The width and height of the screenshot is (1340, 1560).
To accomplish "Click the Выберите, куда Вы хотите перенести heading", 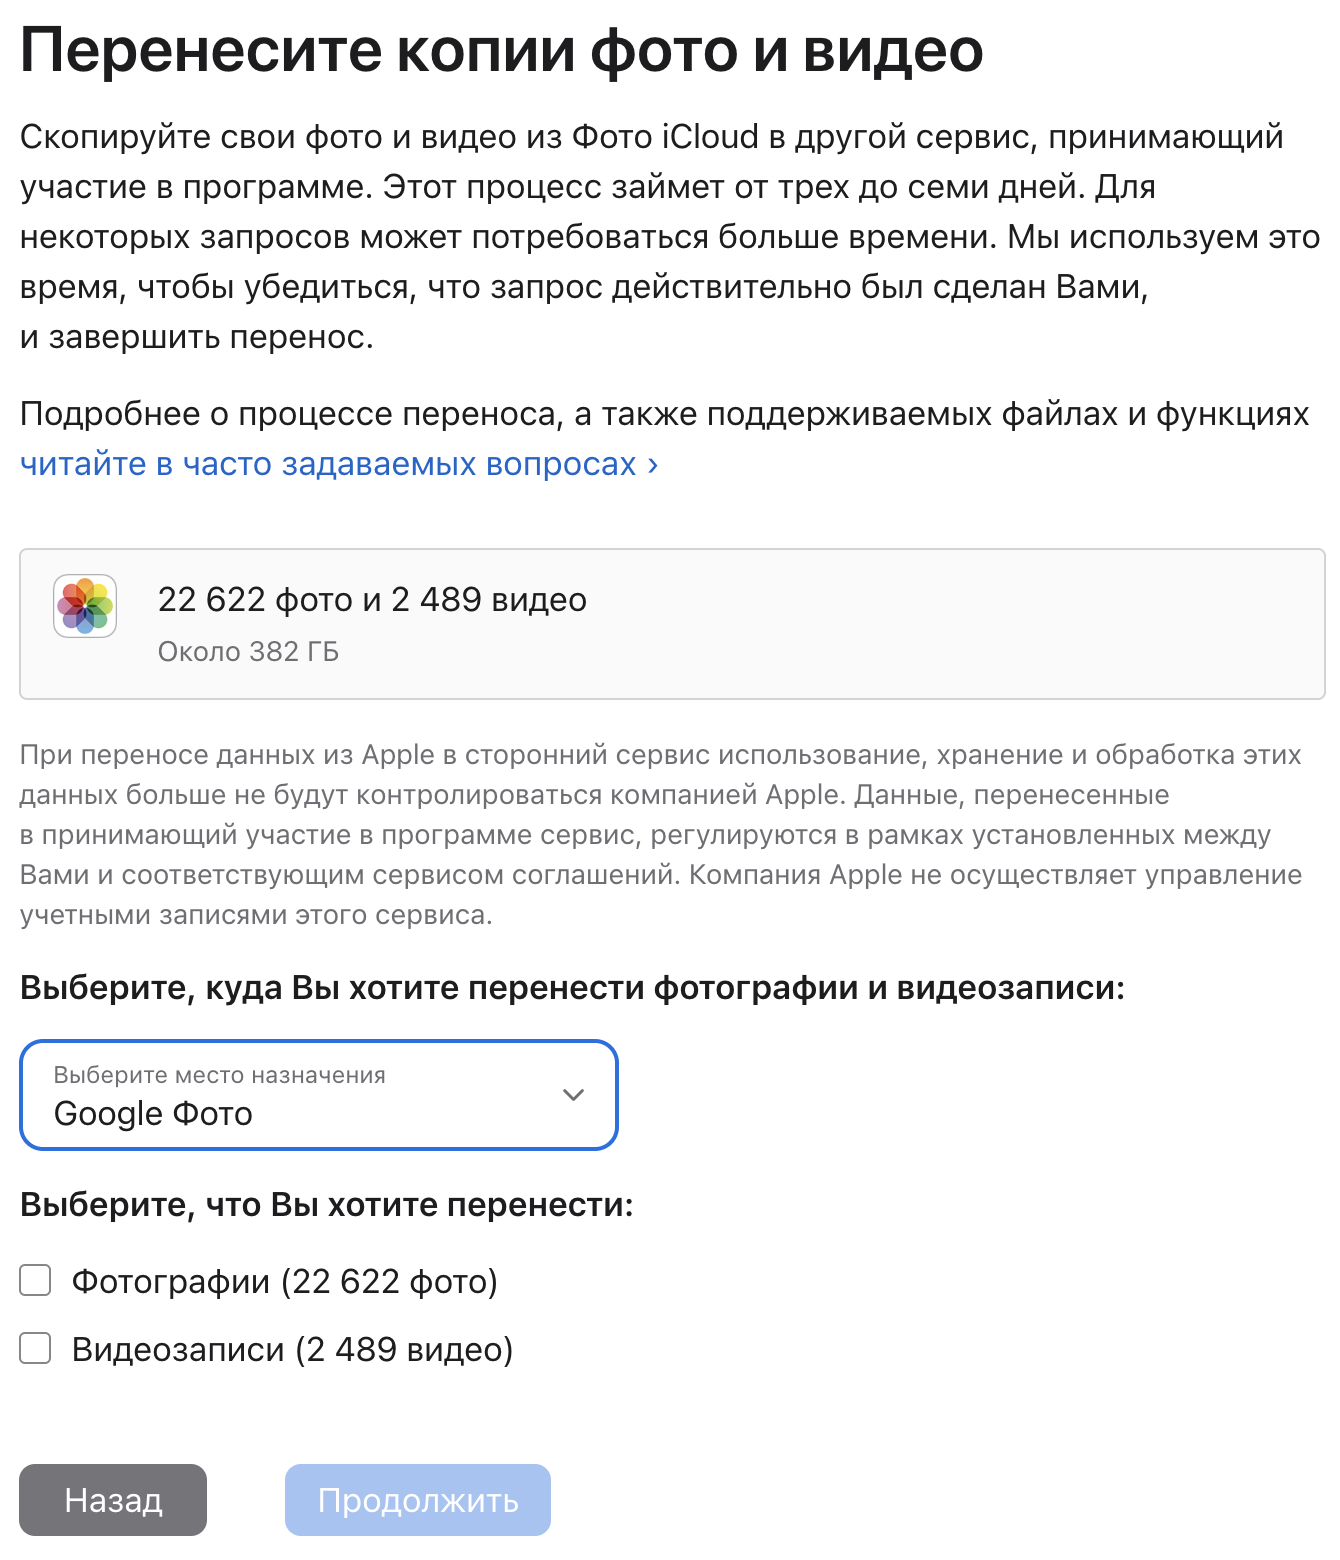I will [x=572, y=988].
